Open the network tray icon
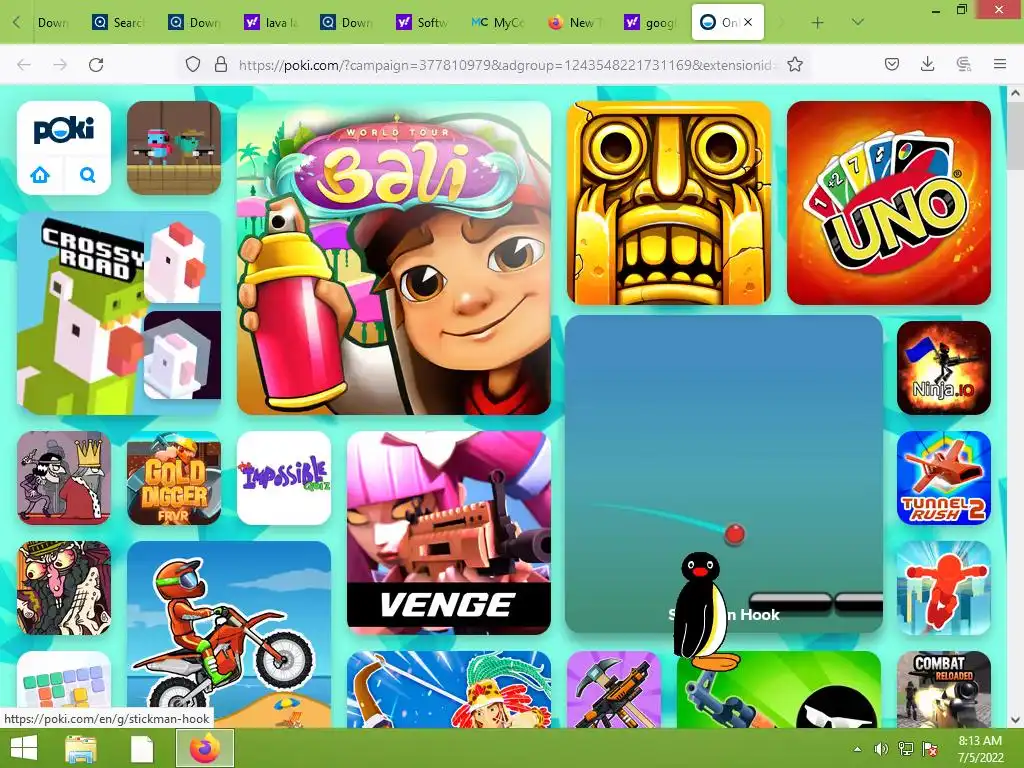This screenshot has width=1024, height=768. (x=905, y=749)
